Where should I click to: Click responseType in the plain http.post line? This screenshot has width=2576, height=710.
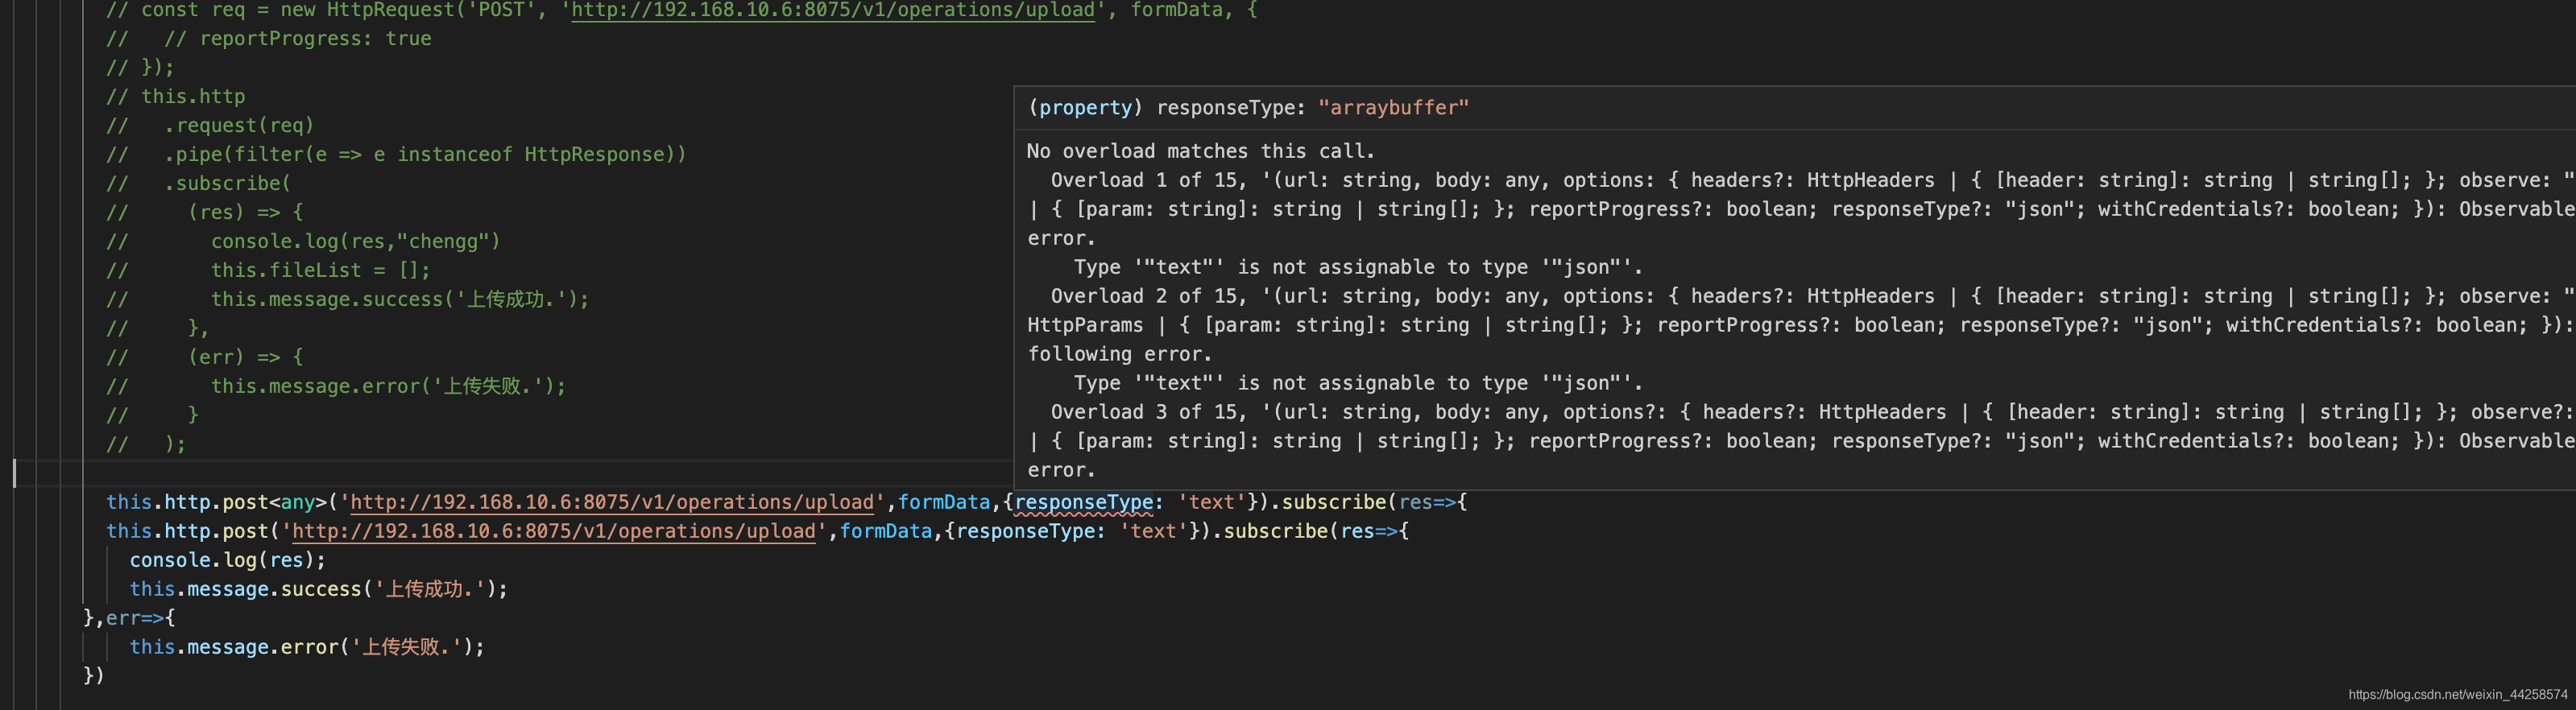pos(1026,531)
